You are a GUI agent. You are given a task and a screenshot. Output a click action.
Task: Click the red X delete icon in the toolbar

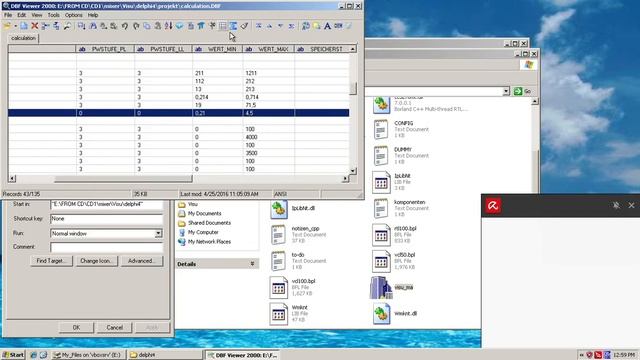[35, 26]
